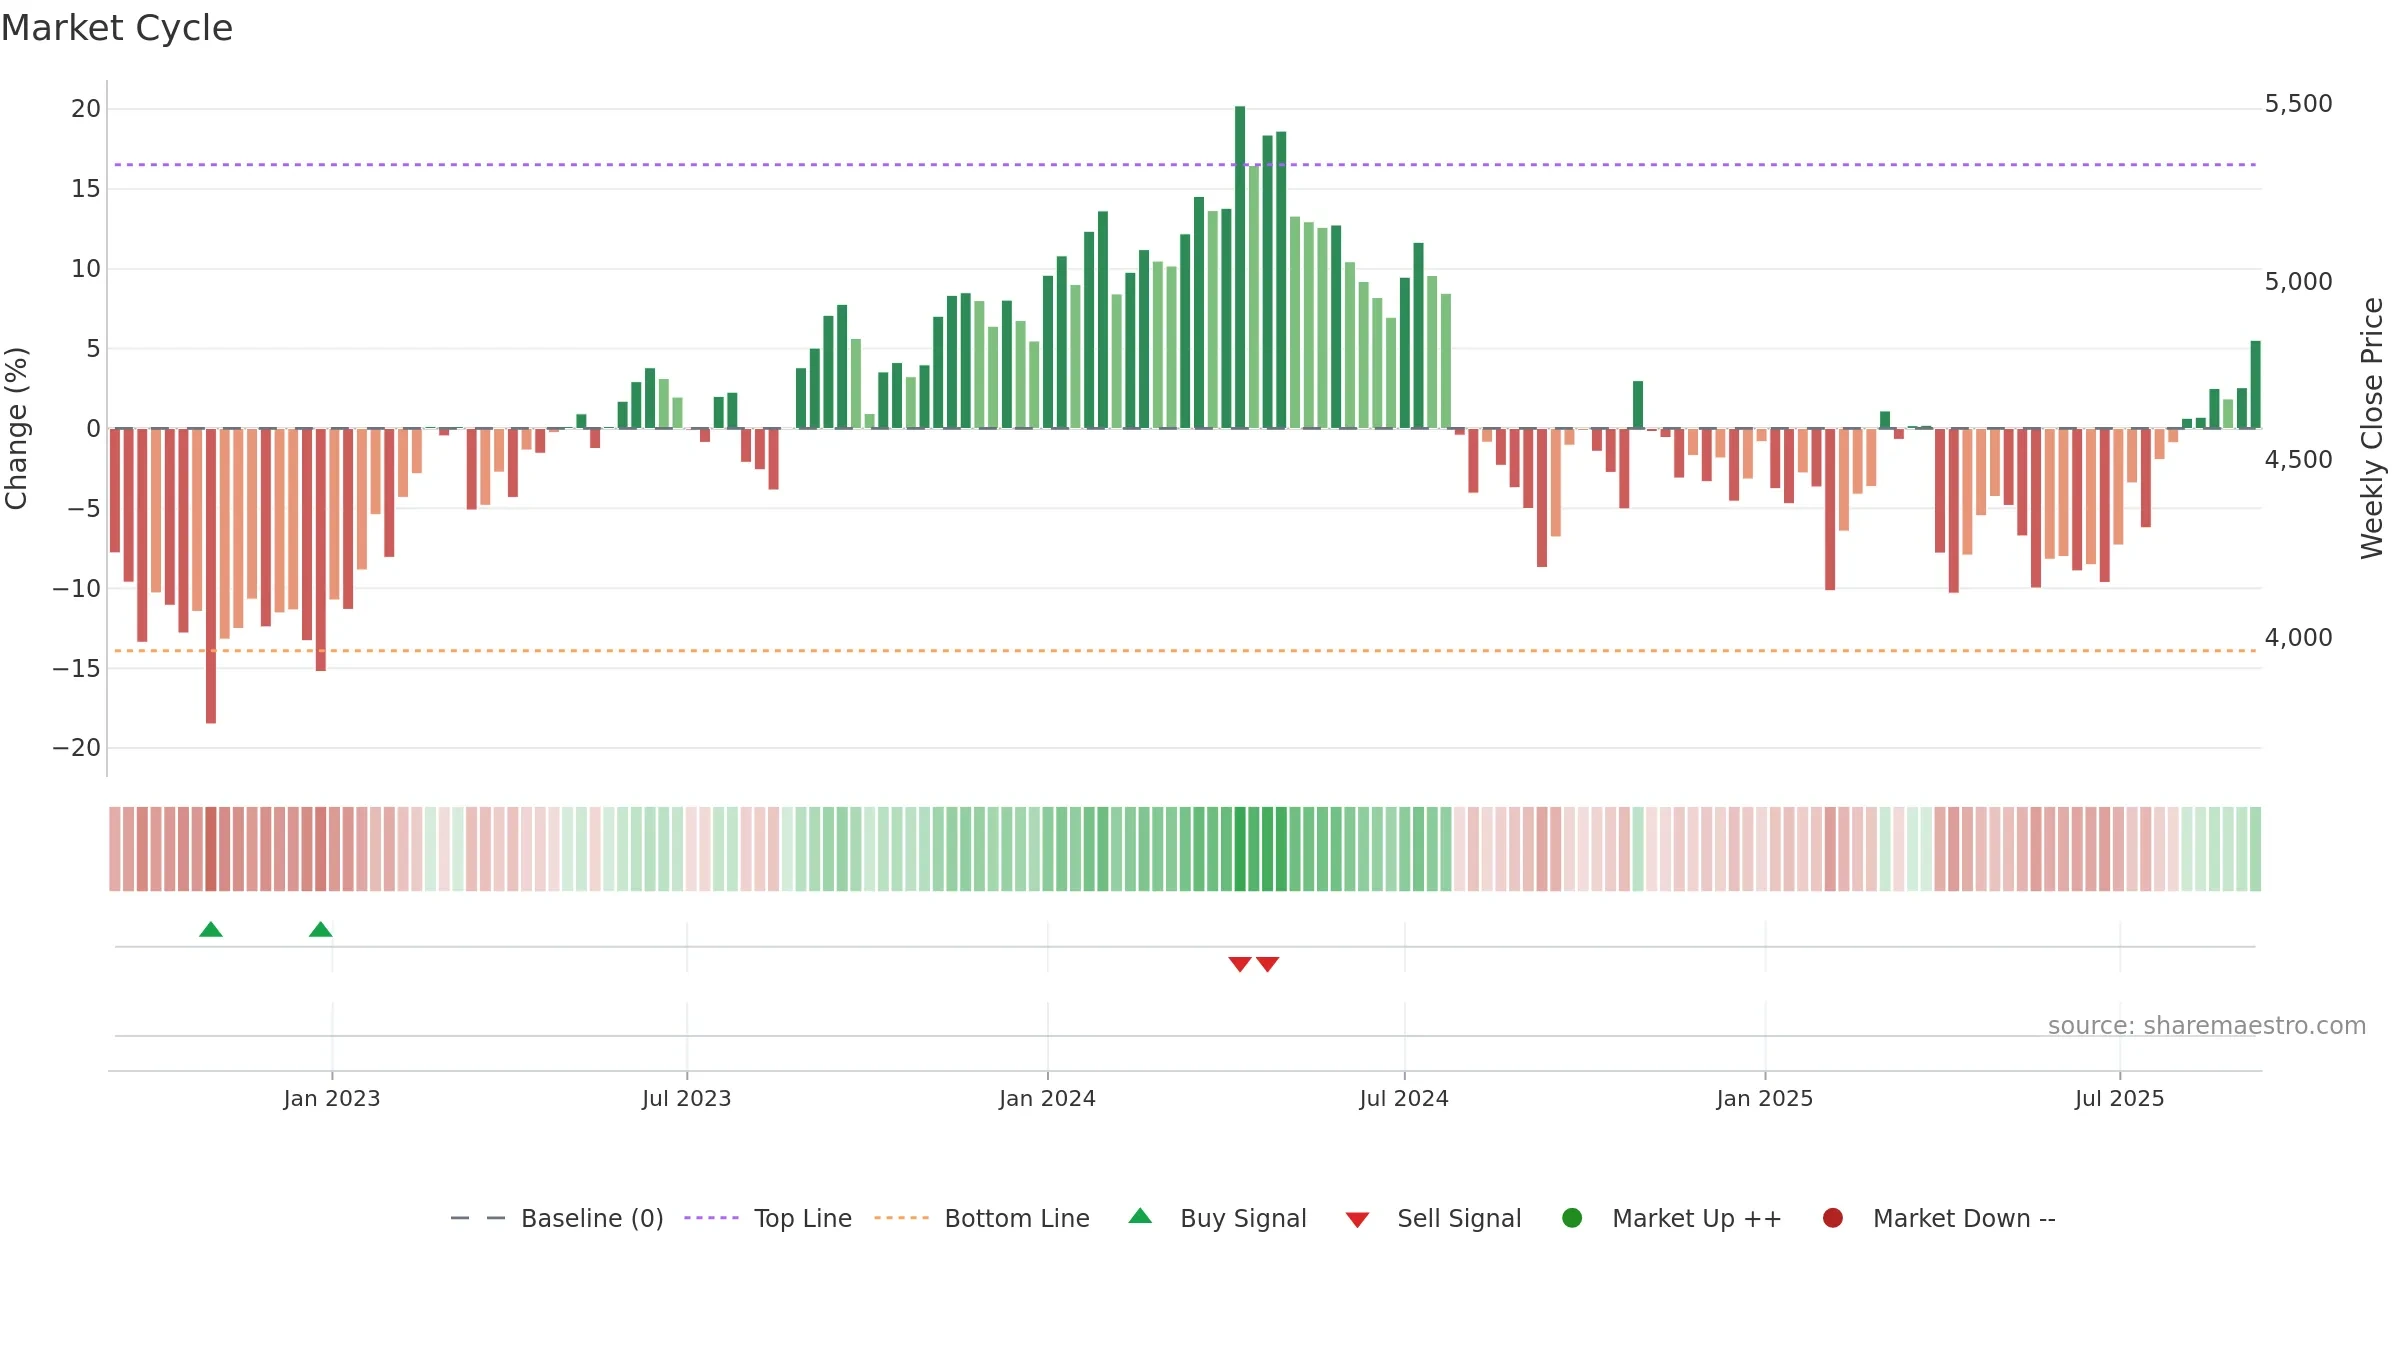
Task: Click the first buy signal marker before Jan 2023
Action: 211,930
